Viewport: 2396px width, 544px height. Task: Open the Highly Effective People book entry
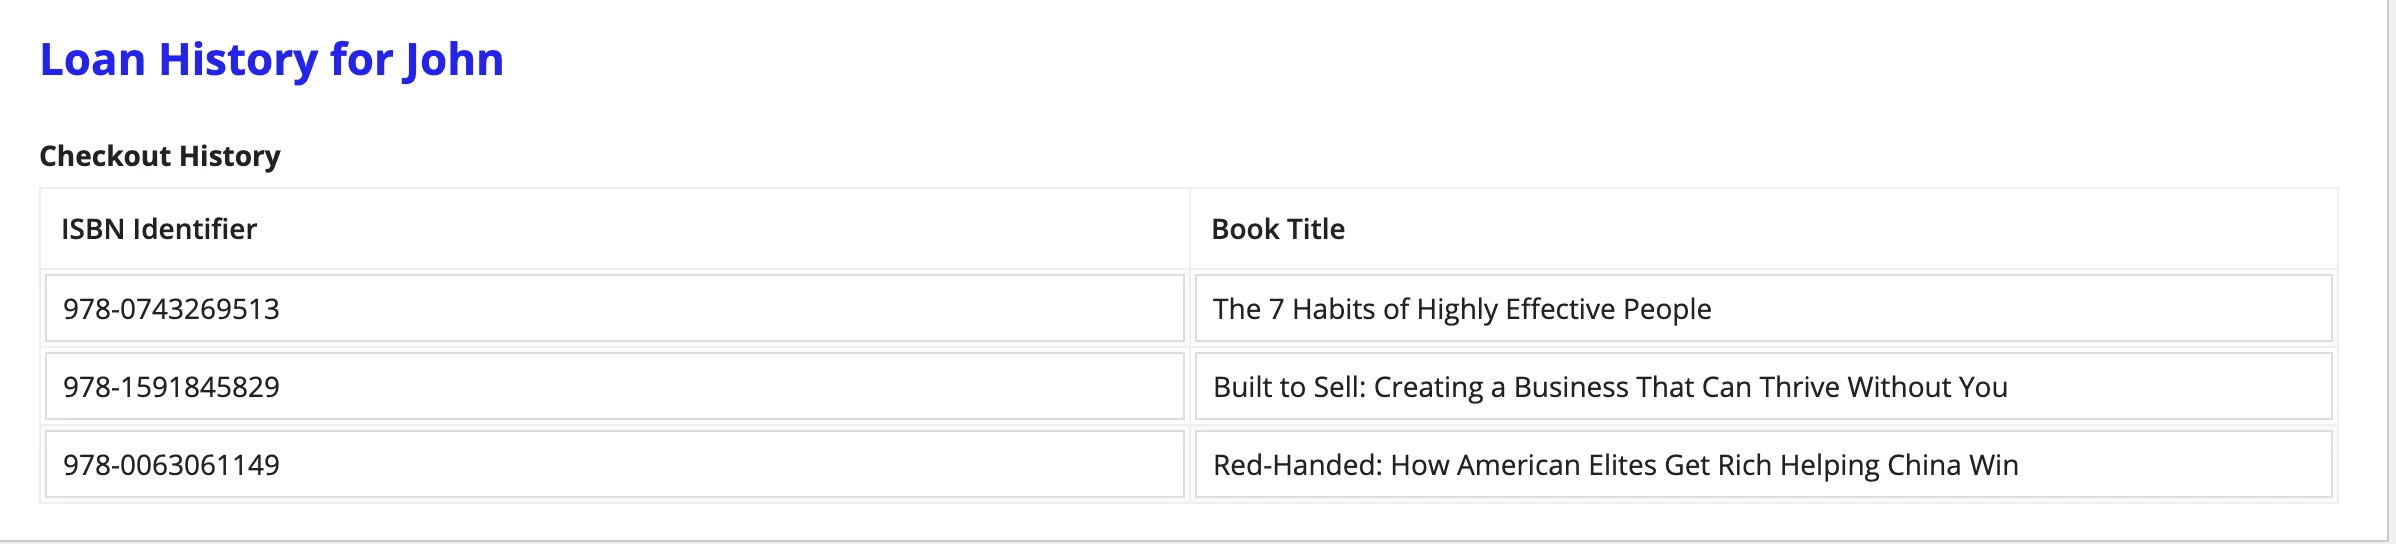(1462, 309)
